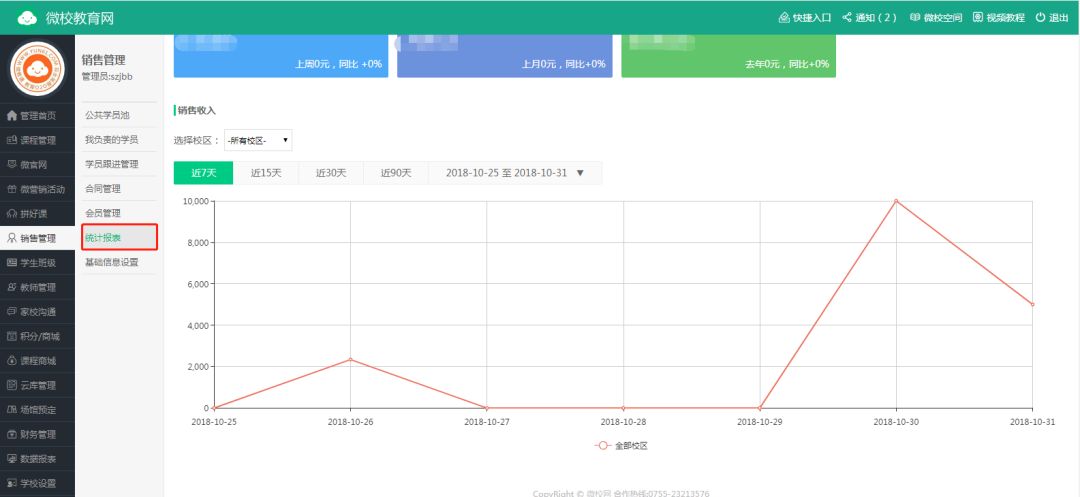The width and height of the screenshot is (1080, 497).
Task: Click y-axis label 10,000
Action: (x=195, y=201)
